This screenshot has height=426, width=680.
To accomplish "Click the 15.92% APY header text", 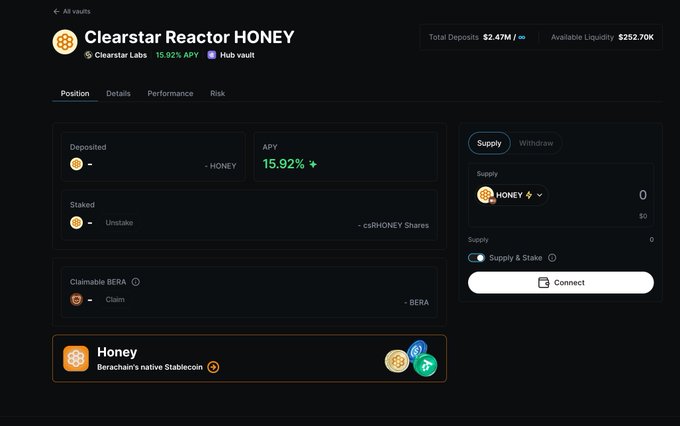I will 177,55.
